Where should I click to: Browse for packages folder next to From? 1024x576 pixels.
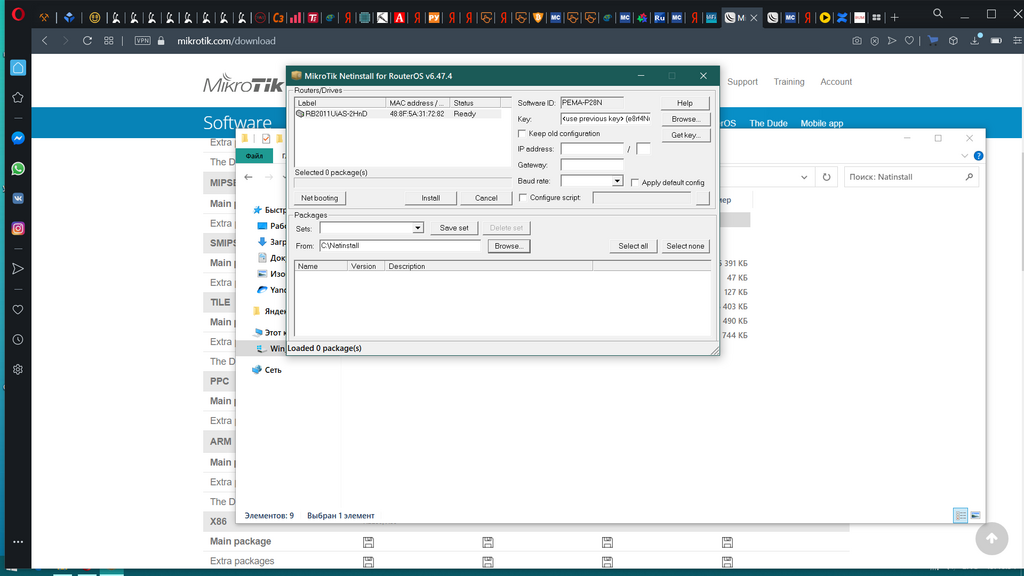tap(509, 246)
